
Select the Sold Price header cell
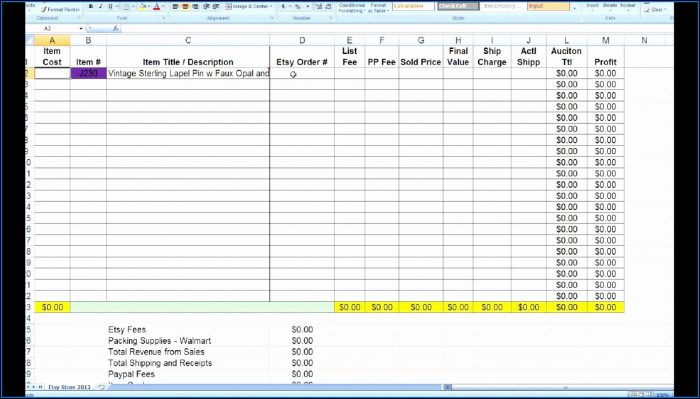click(x=421, y=57)
